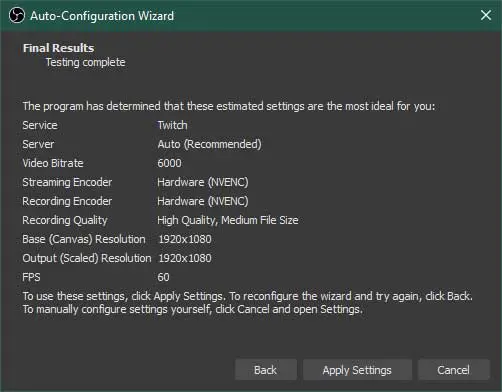This screenshot has width=502, height=392.
Task: Click the "Output (Scaled) Resolution" label
Action: coord(87,258)
